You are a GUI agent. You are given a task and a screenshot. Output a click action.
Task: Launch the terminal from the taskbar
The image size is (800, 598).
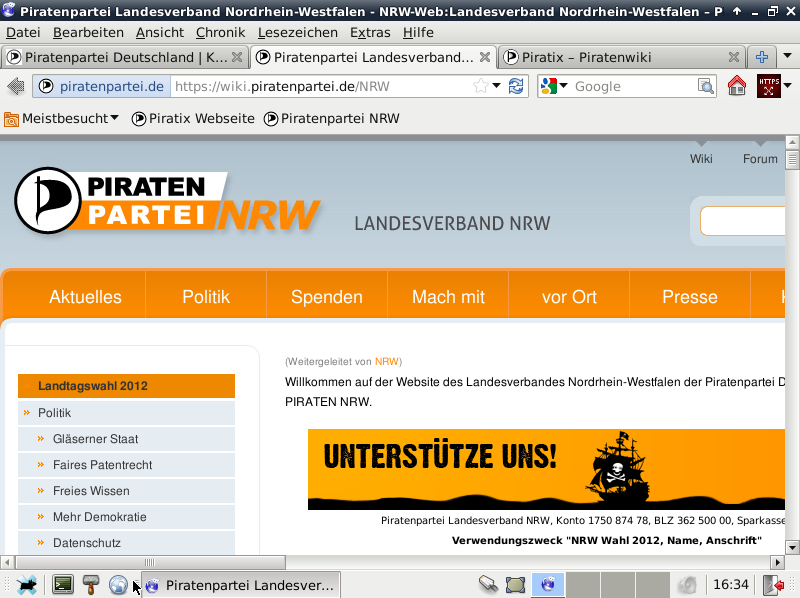pos(63,585)
